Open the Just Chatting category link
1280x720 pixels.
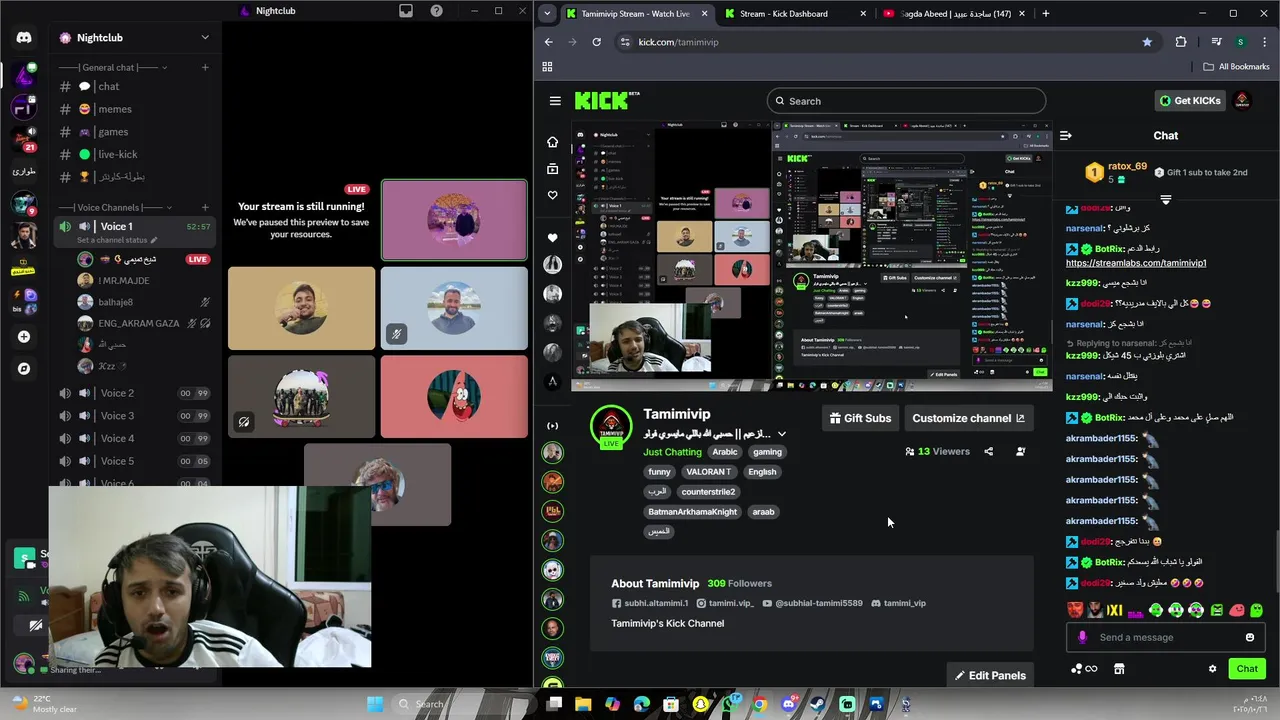672,452
